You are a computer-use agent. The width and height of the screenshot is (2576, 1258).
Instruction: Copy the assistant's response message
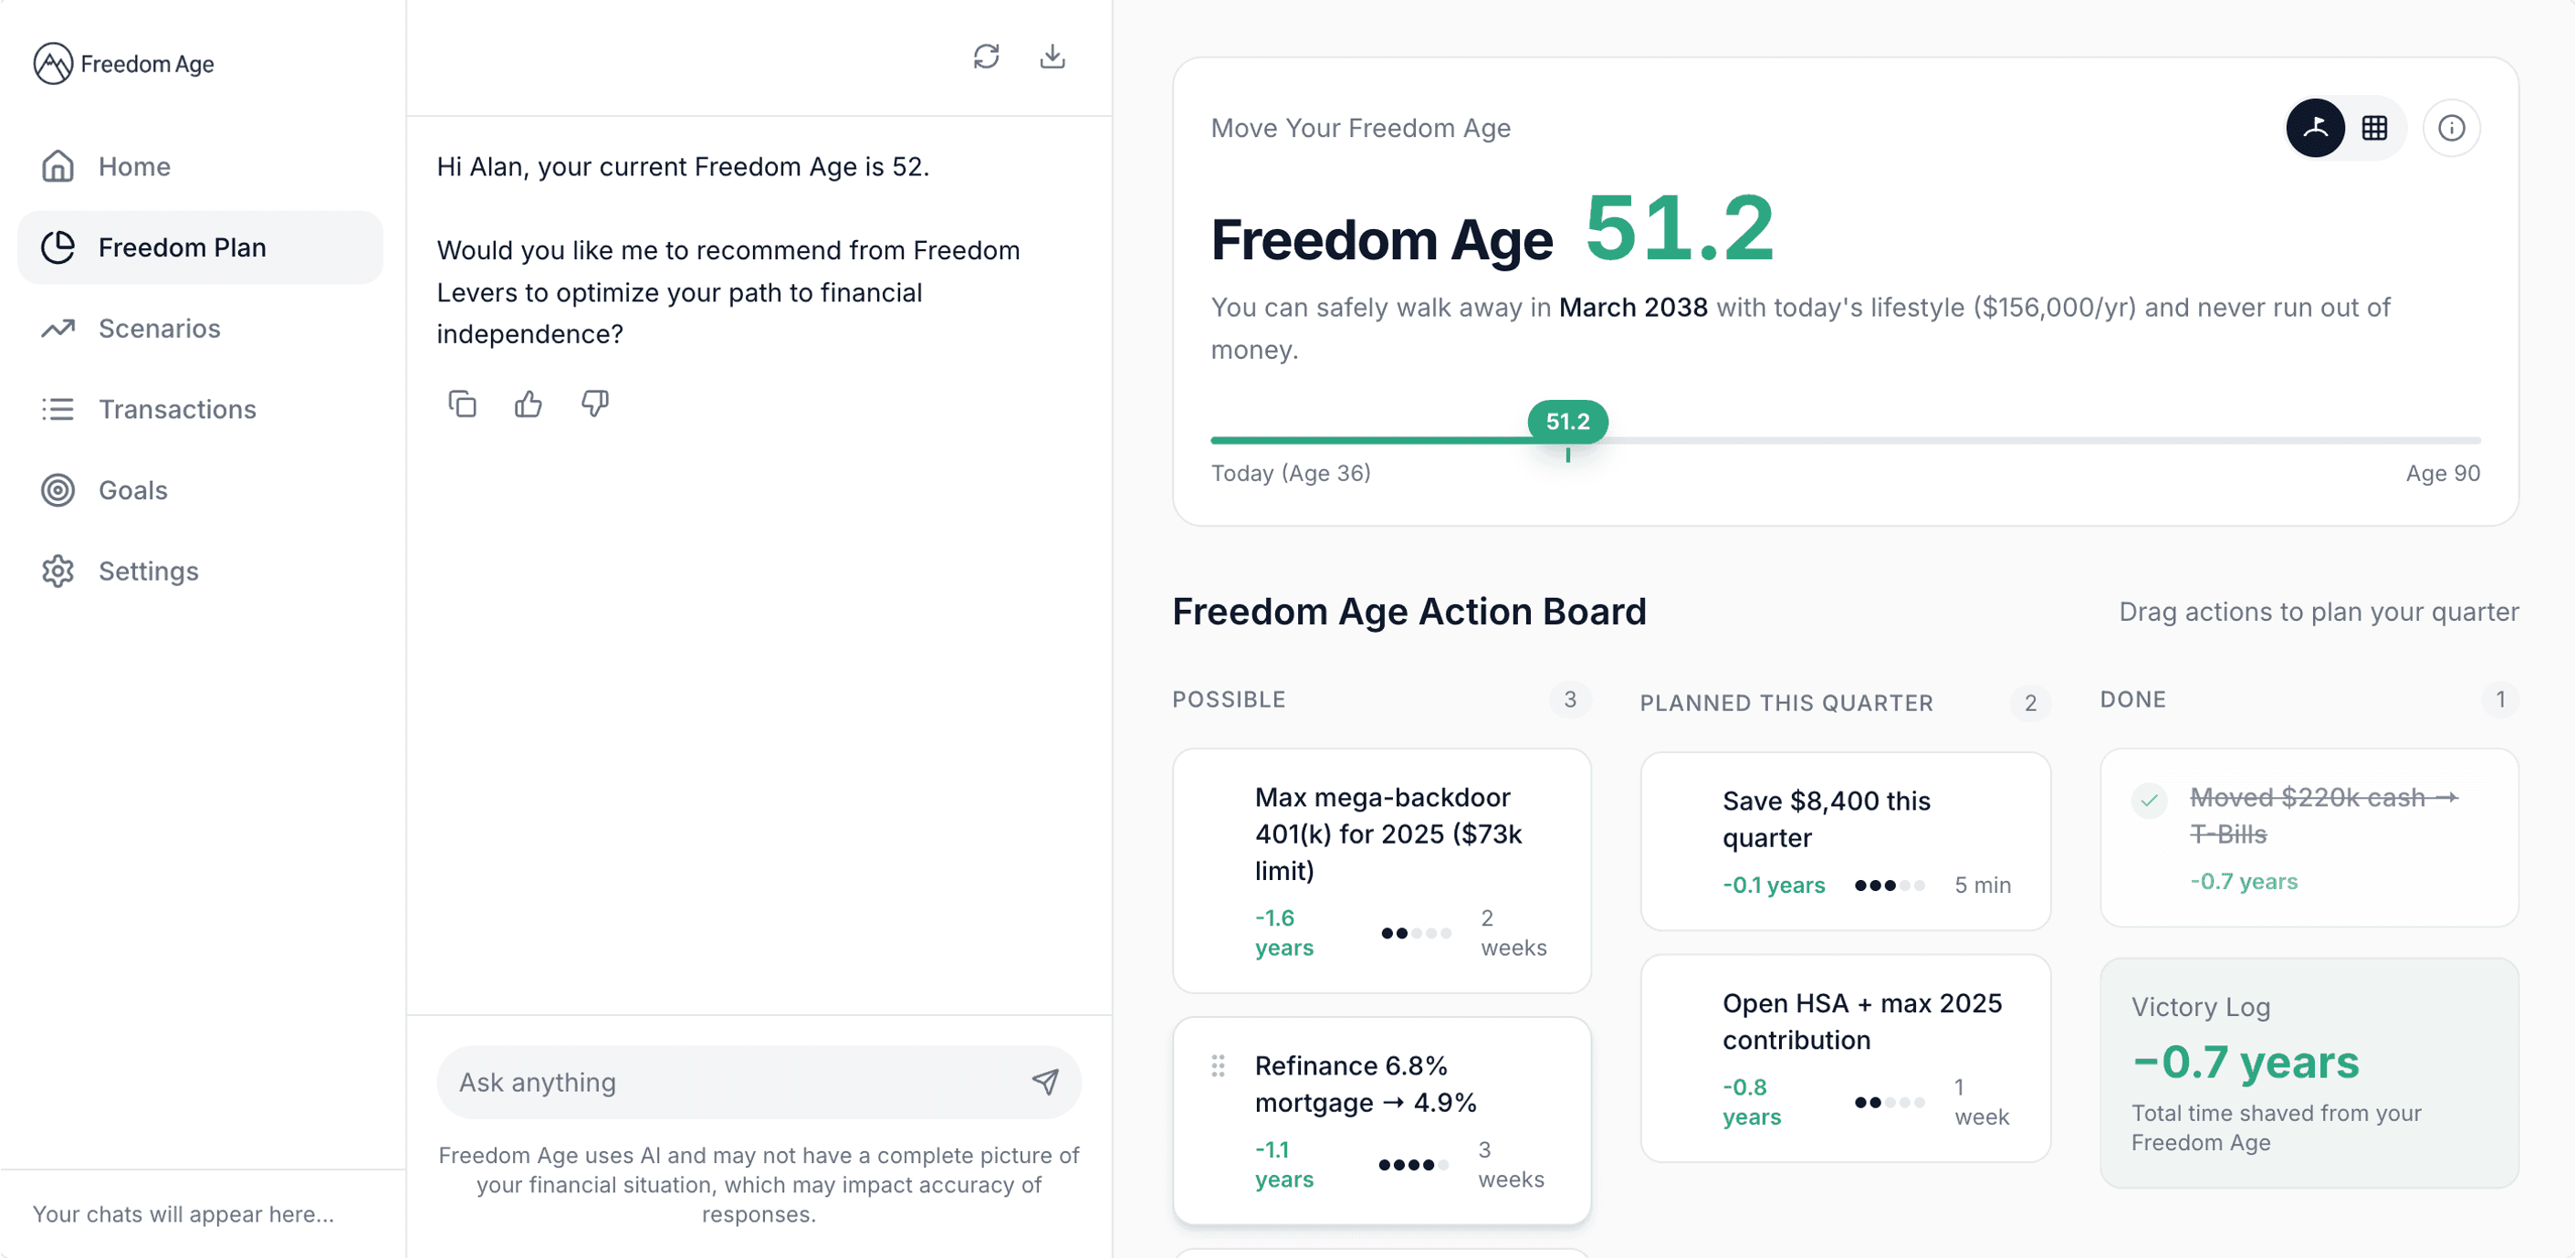(463, 404)
